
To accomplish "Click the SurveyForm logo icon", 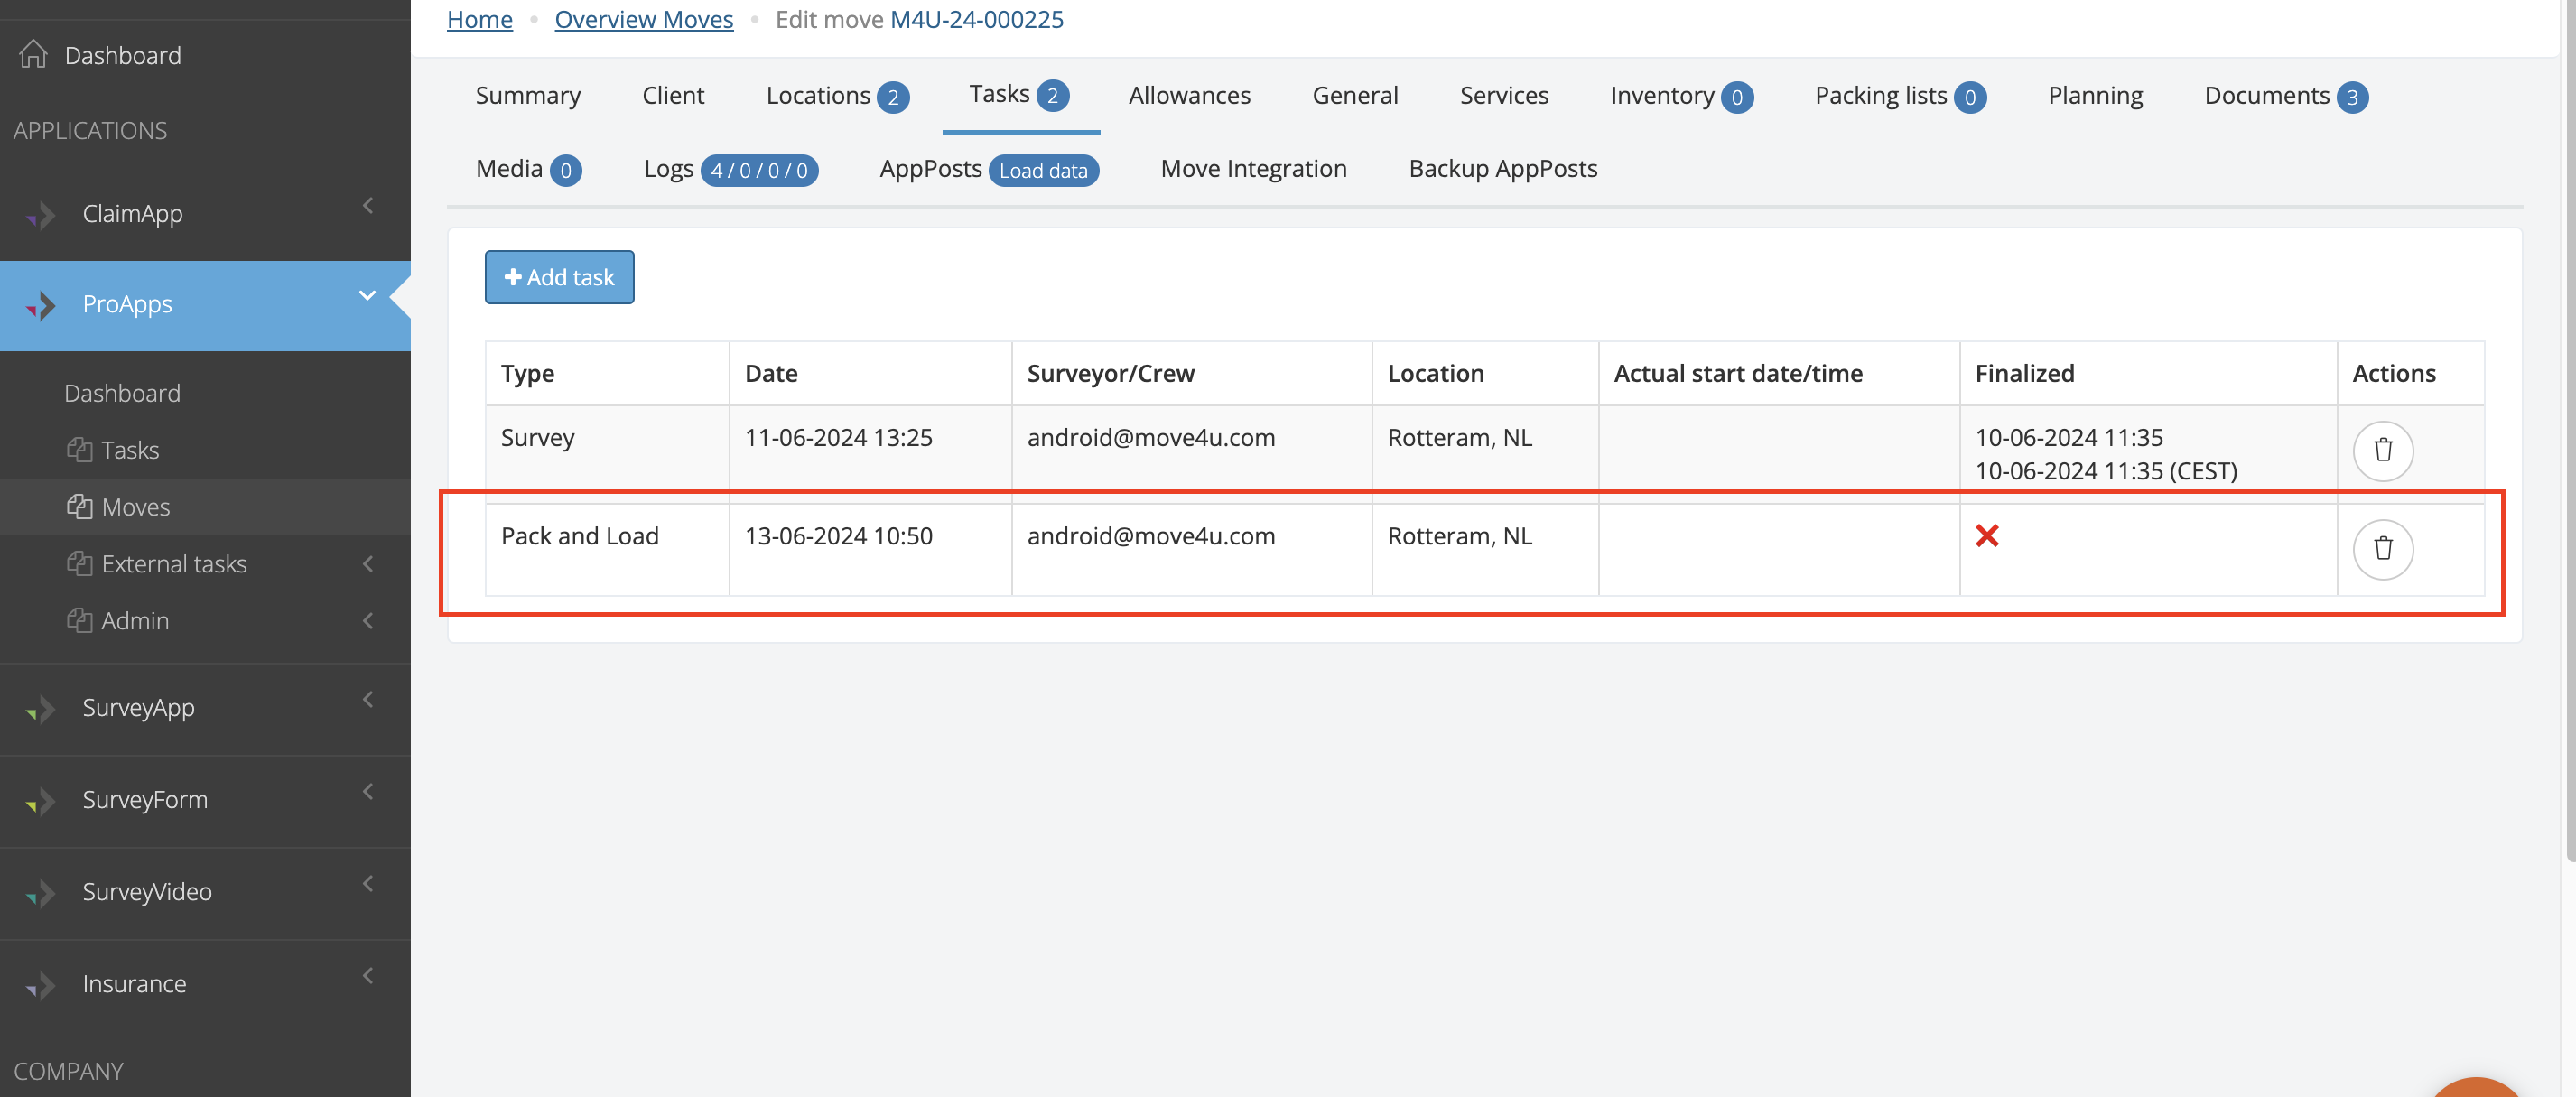I will [x=40, y=800].
